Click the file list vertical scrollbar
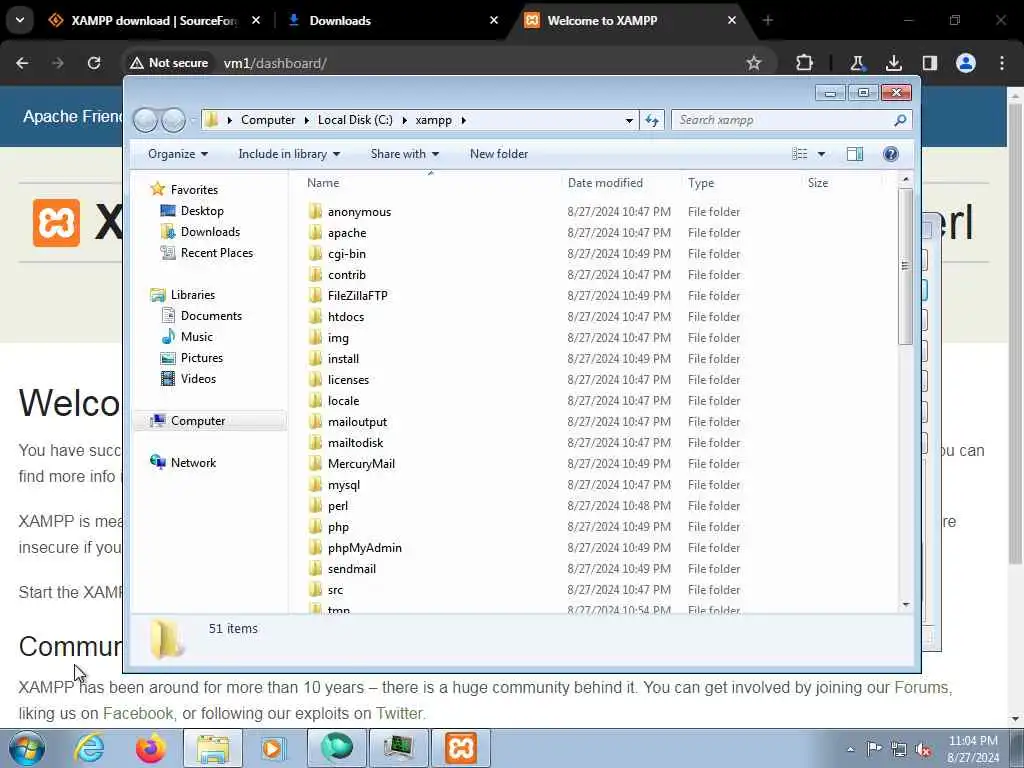Image resolution: width=1024 pixels, height=768 pixels. pyautogui.click(x=905, y=266)
